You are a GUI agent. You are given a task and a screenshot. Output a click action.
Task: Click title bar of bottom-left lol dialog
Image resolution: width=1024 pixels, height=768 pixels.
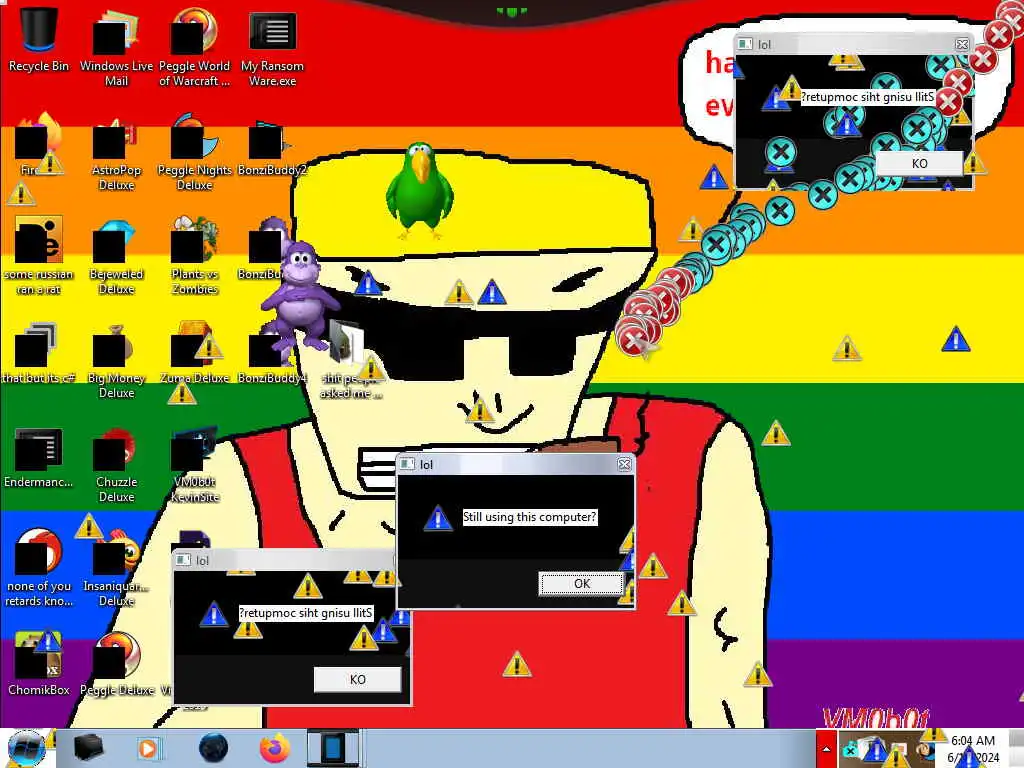tap(284, 560)
